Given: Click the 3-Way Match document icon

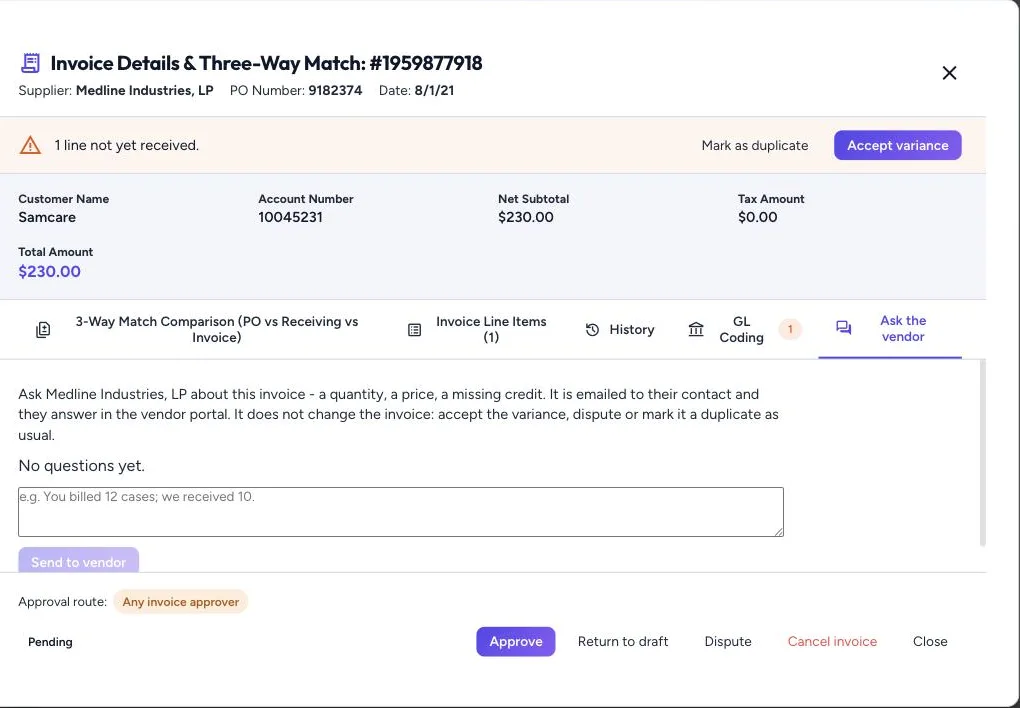Looking at the screenshot, I should (43, 330).
